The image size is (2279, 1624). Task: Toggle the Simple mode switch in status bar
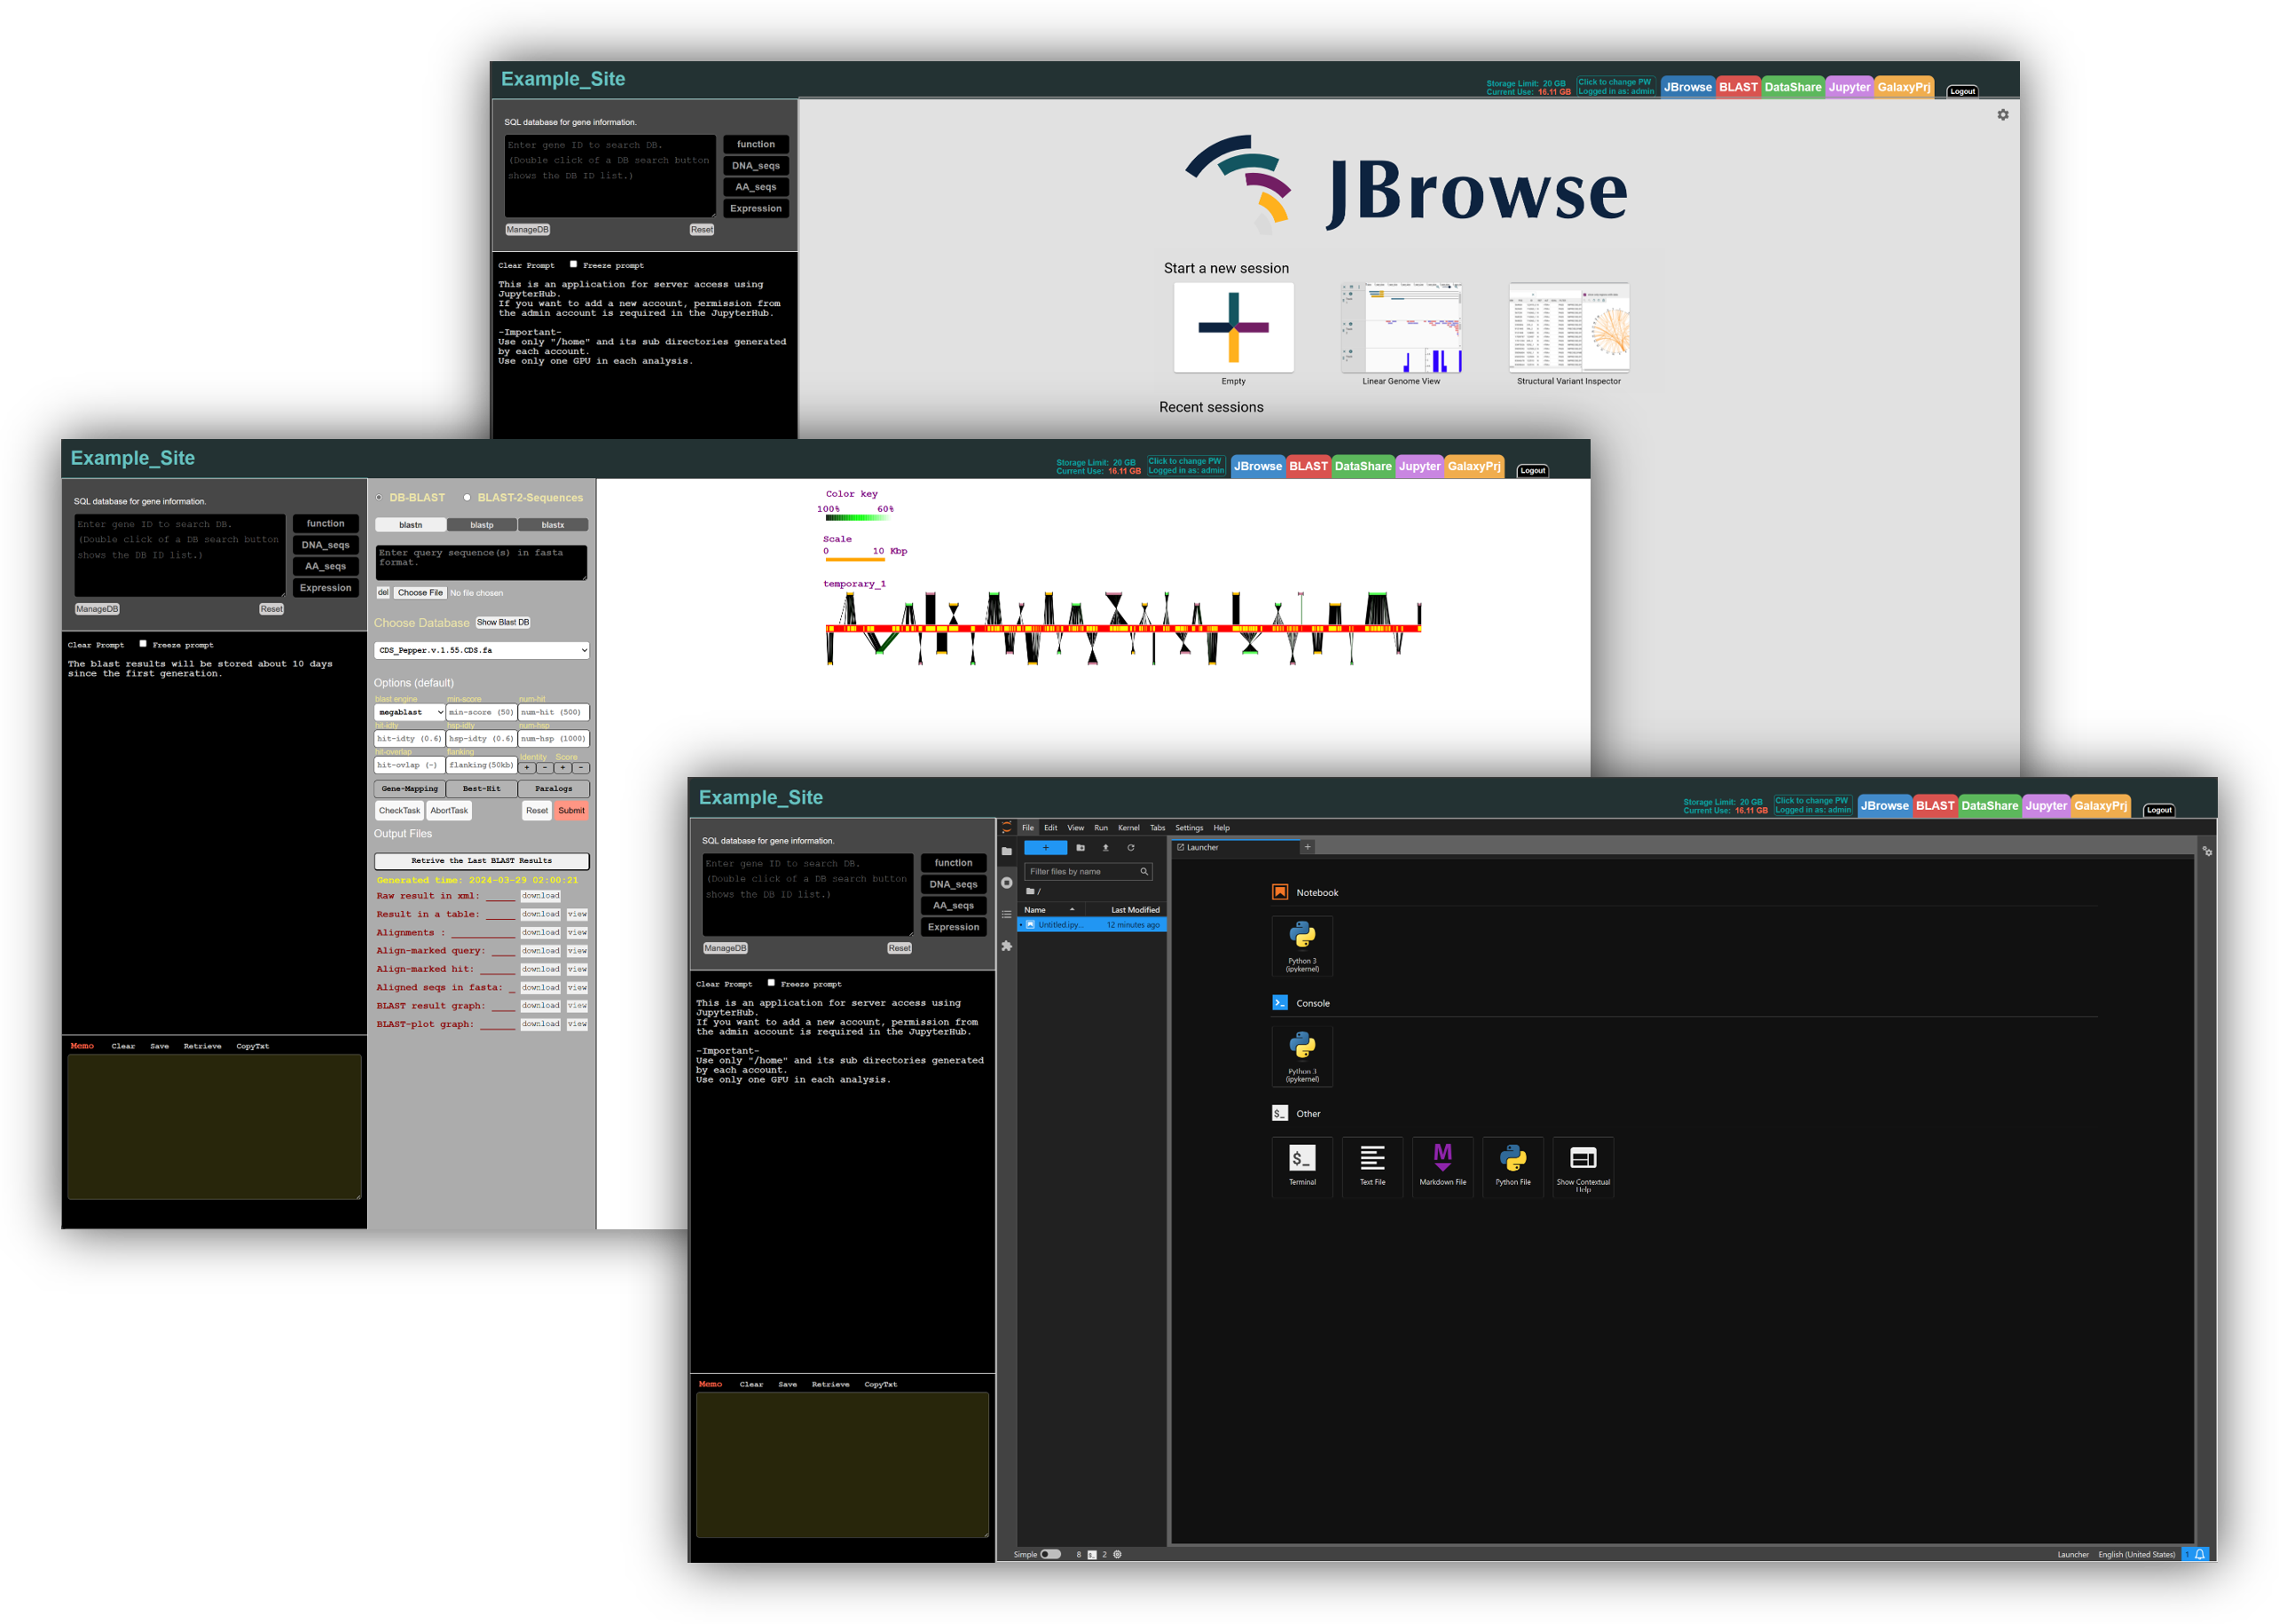pos(1050,1554)
